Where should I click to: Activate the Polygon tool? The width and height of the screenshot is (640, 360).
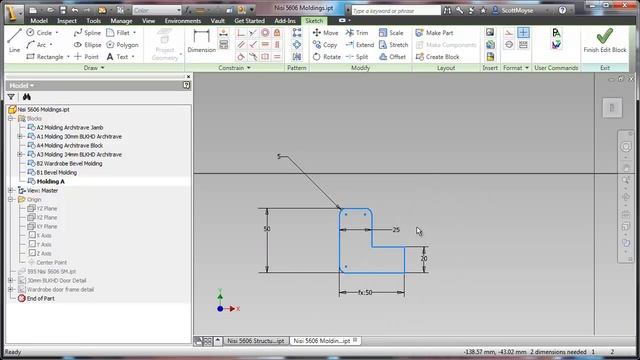[122, 44]
